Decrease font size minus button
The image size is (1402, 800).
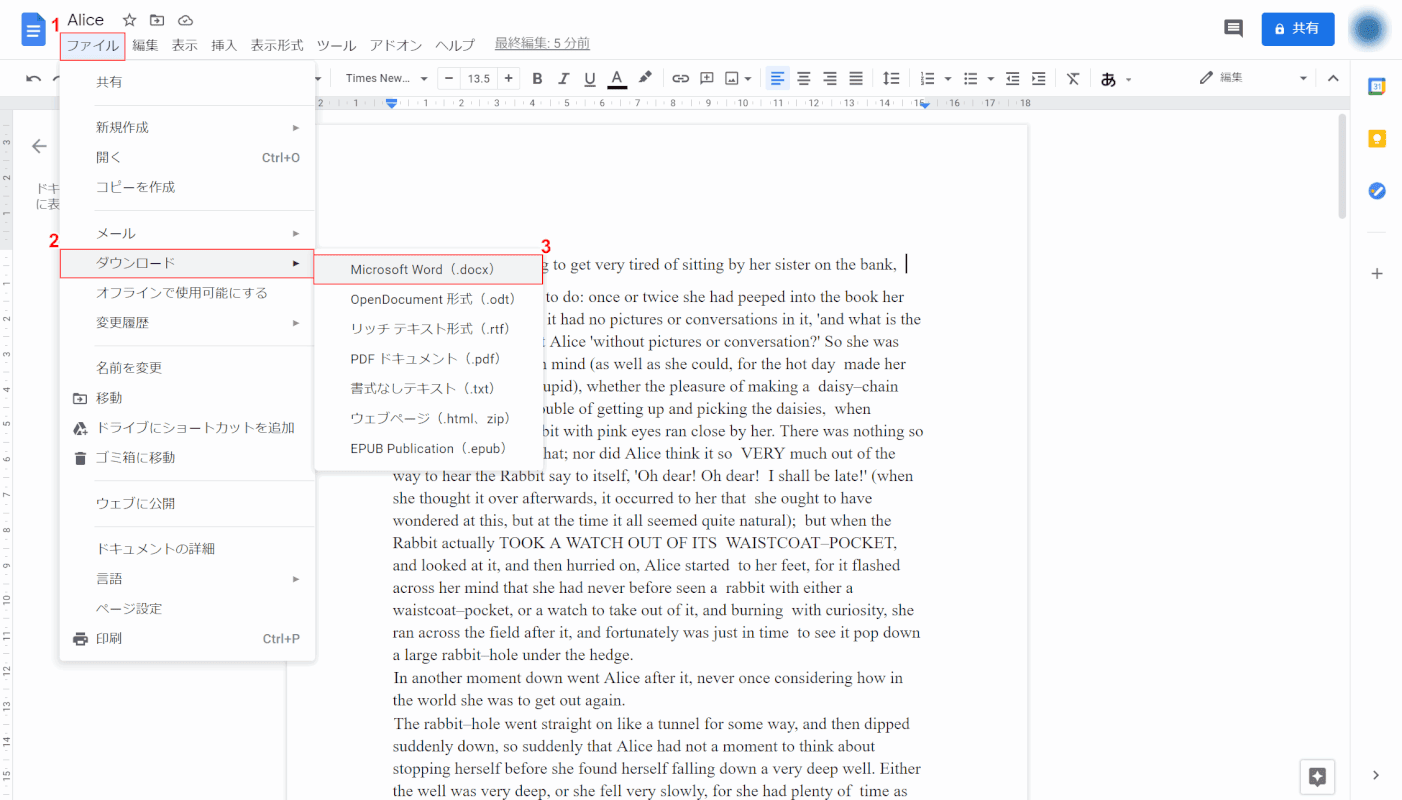click(450, 78)
